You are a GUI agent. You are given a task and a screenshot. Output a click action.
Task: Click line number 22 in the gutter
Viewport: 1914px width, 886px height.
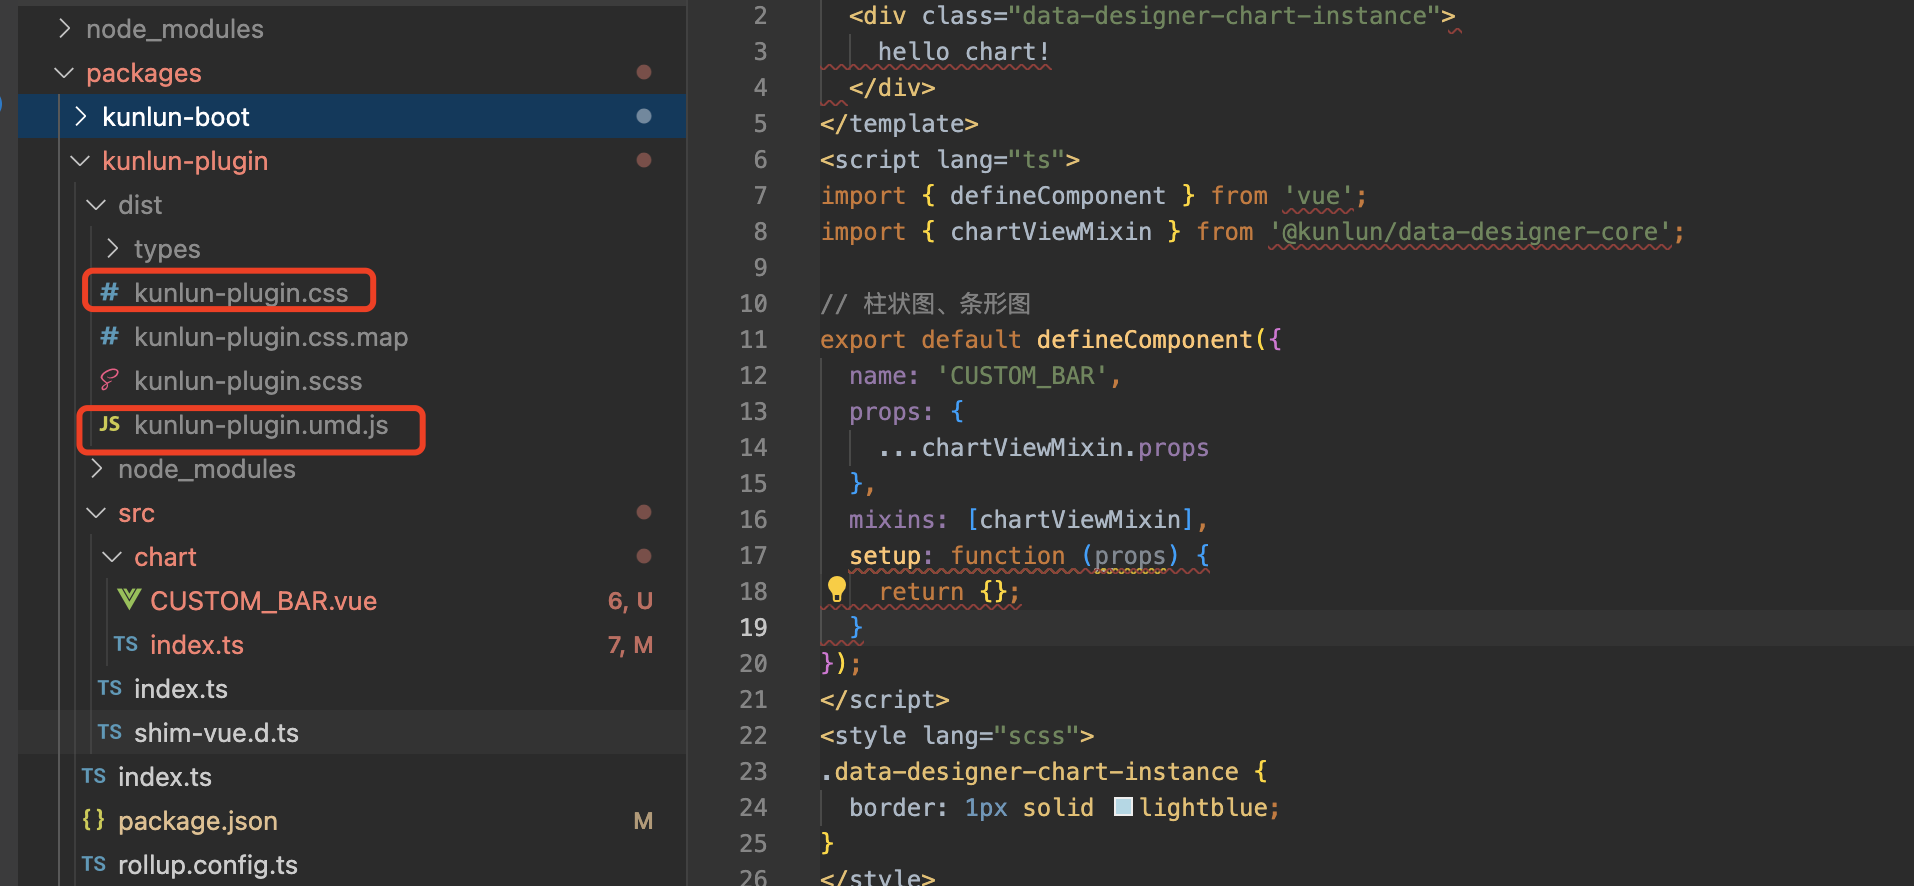(x=753, y=735)
